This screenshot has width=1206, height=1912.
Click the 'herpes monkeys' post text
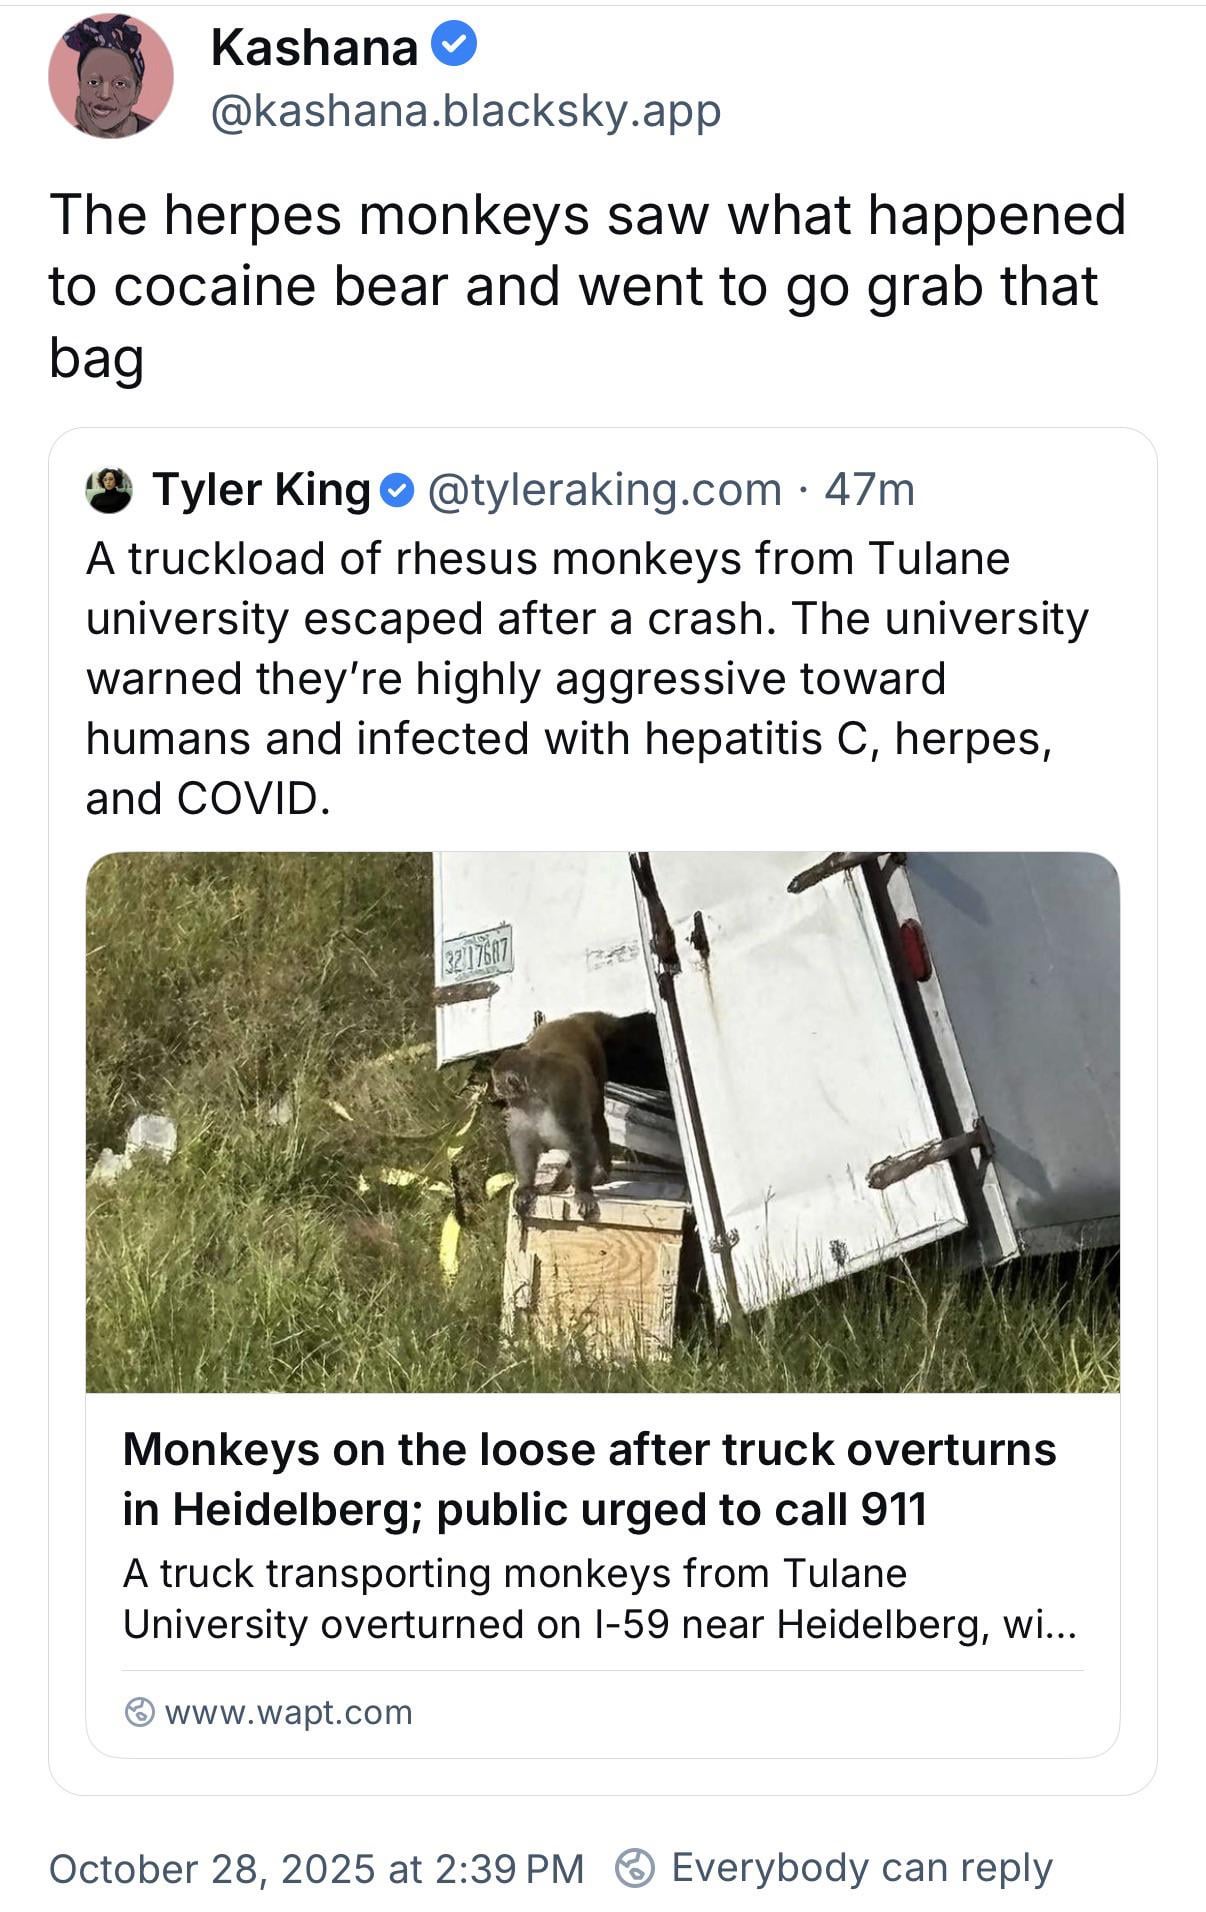pyautogui.click(x=587, y=285)
